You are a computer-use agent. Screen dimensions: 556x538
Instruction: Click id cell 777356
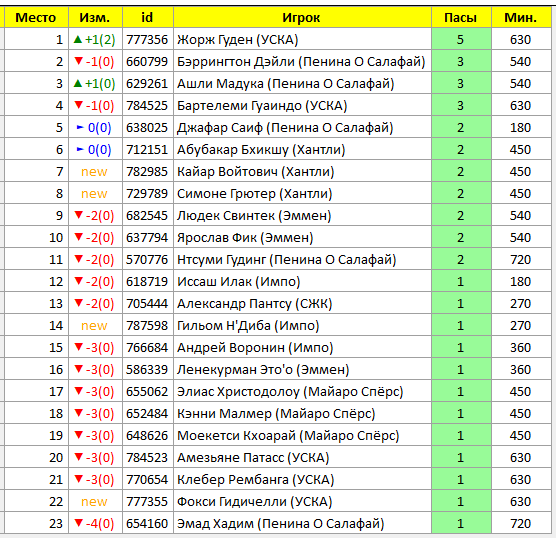click(x=148, y=39)
